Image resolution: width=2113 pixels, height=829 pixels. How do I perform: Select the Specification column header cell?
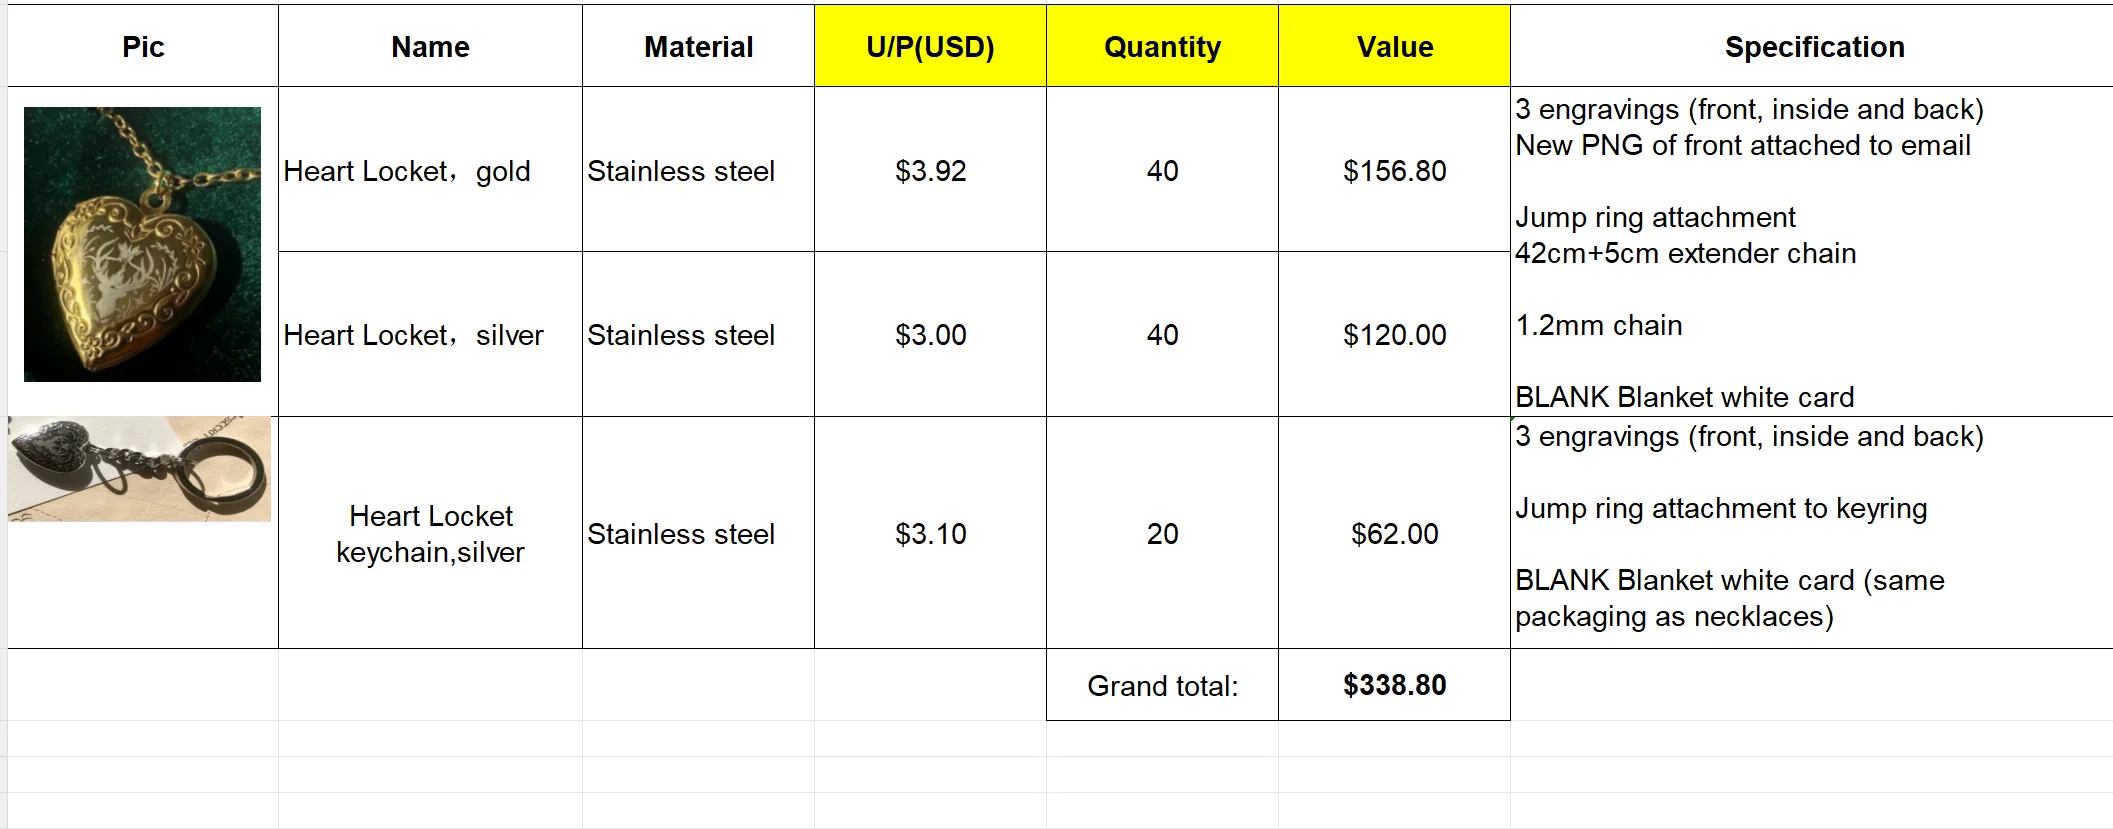click(x=1812, y=46)
